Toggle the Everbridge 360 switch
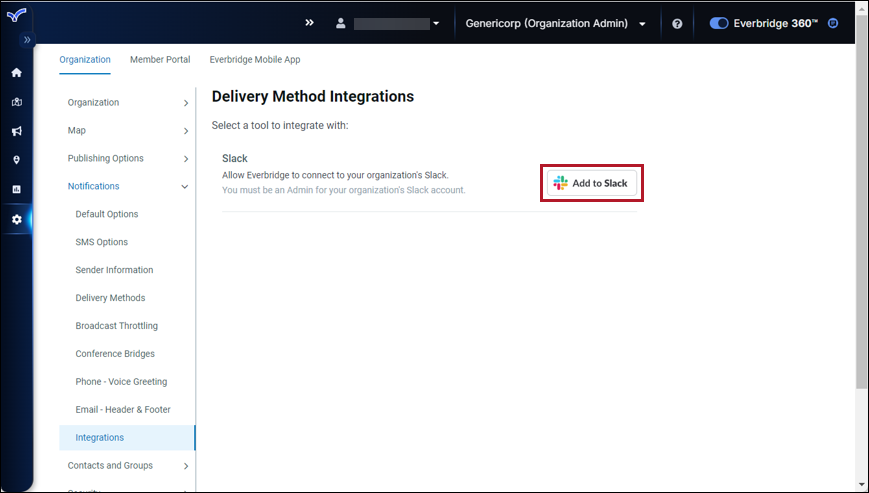 point(719,23)
